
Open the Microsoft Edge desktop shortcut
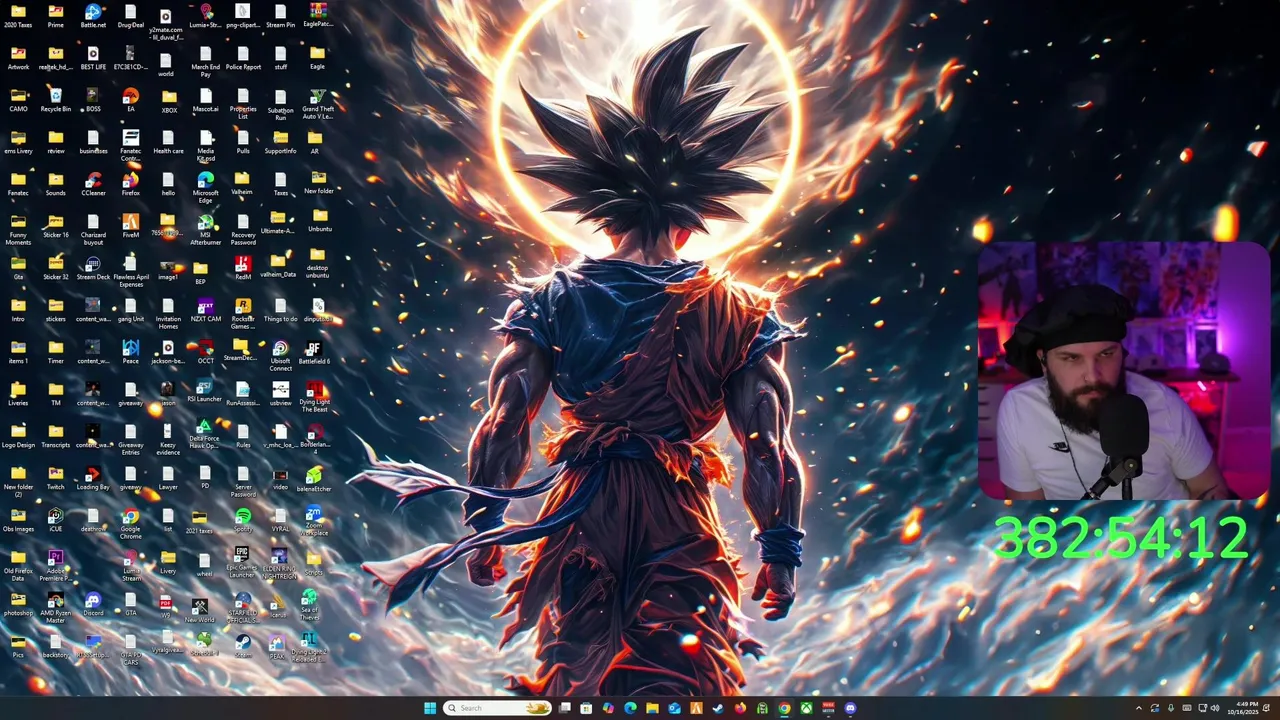click(x=205, y=187)
